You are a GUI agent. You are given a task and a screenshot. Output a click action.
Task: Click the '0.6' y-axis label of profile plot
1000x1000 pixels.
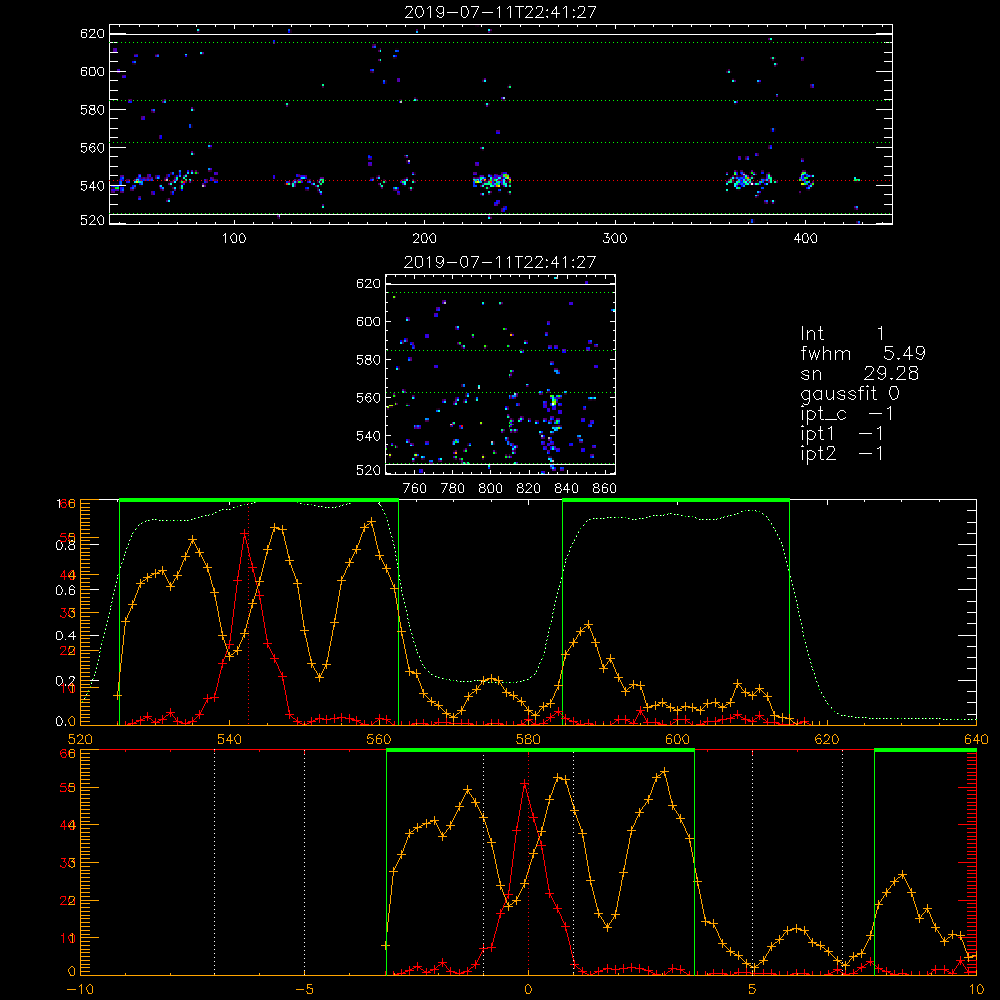click(65, 591)
